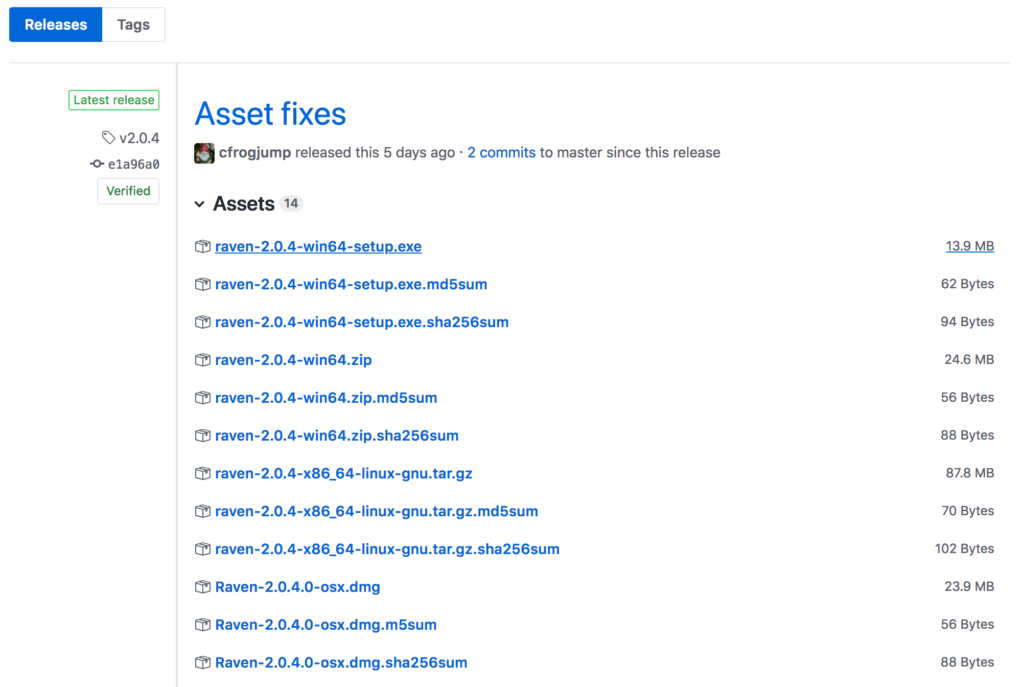Click package icon for Raven-2.0.4.0-osx.dmg

click(202, 587)
